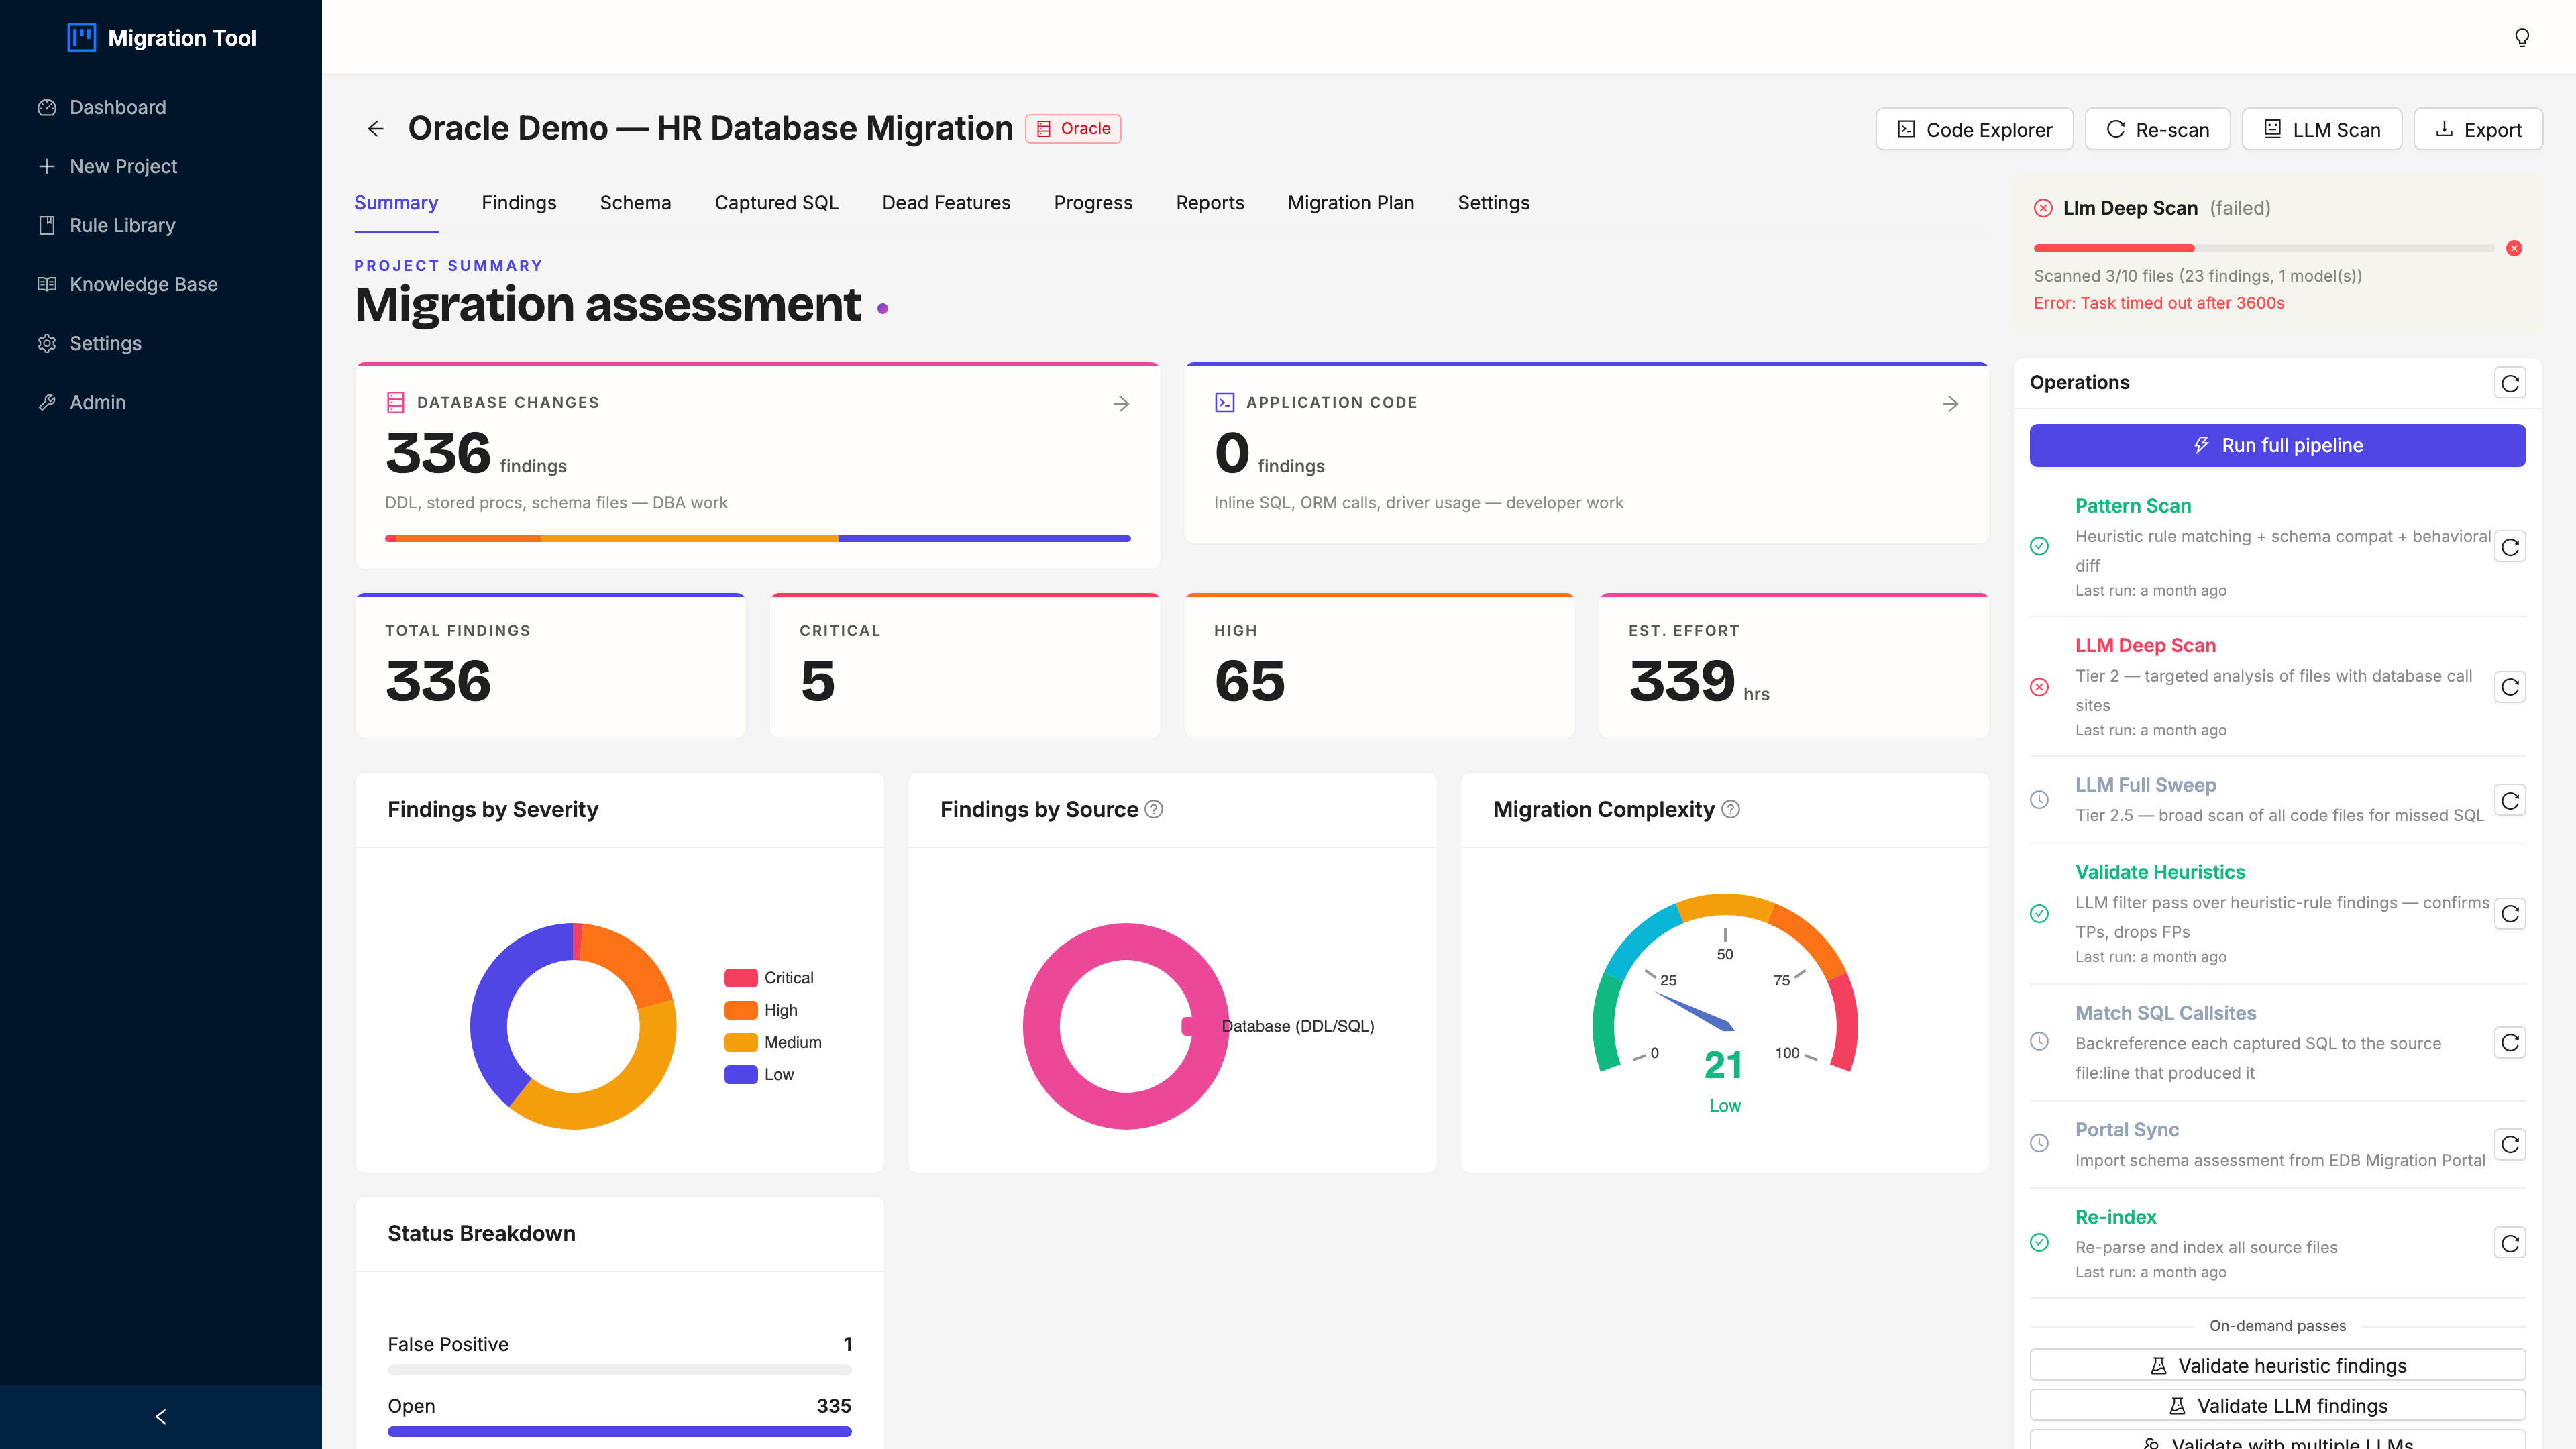Click Match SQL Callsites pending clock icon

pos(2039,1042)
